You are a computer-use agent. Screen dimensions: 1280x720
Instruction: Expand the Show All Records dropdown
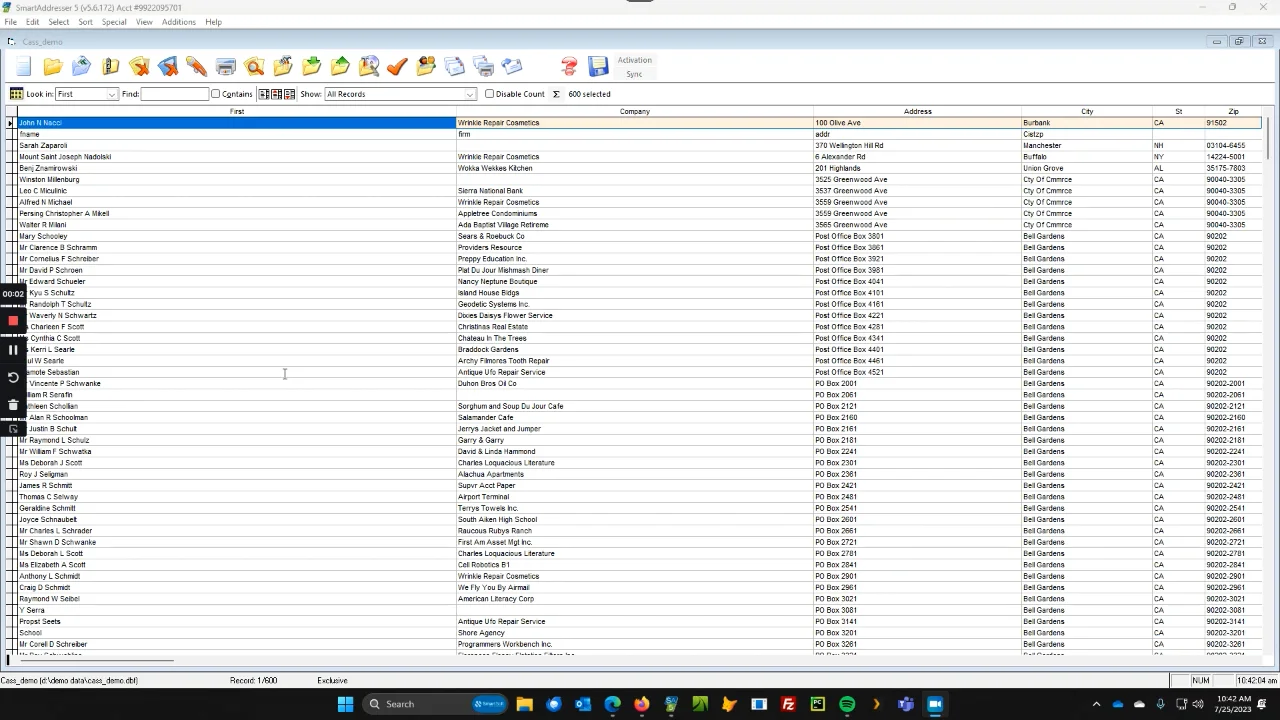tap(469, 94)
